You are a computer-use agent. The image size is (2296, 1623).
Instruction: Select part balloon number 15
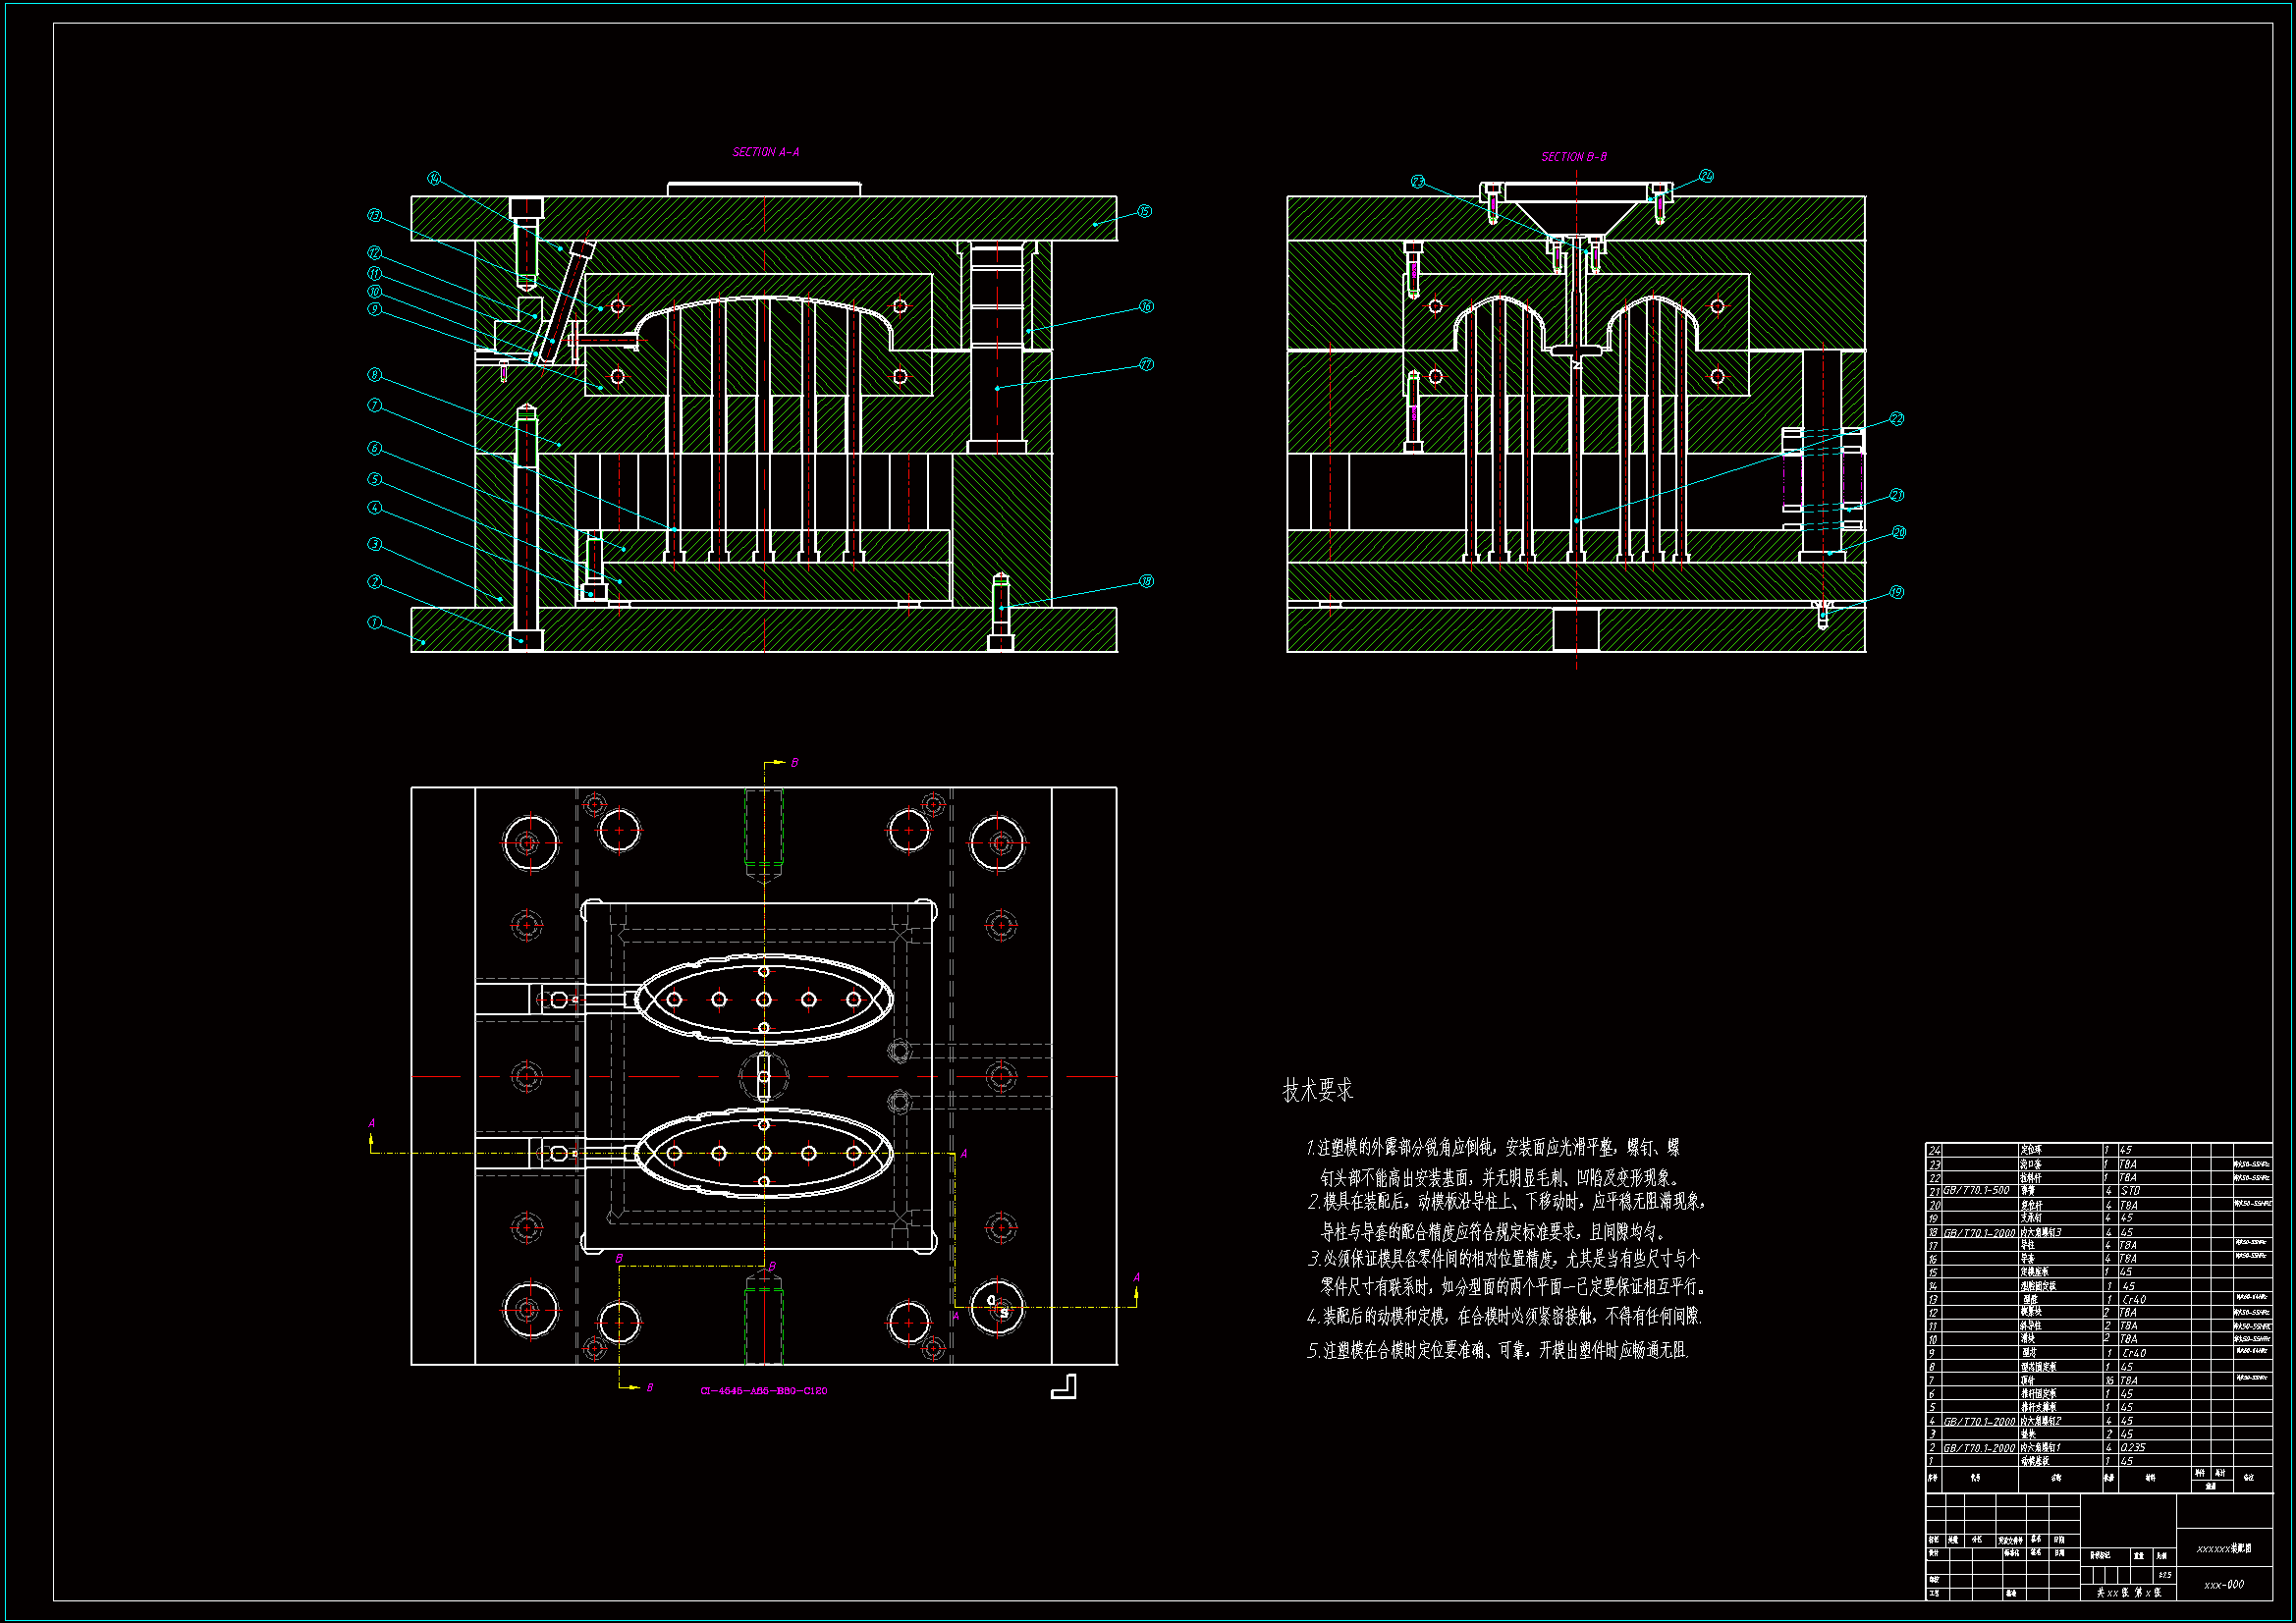tap(1145, 211)
